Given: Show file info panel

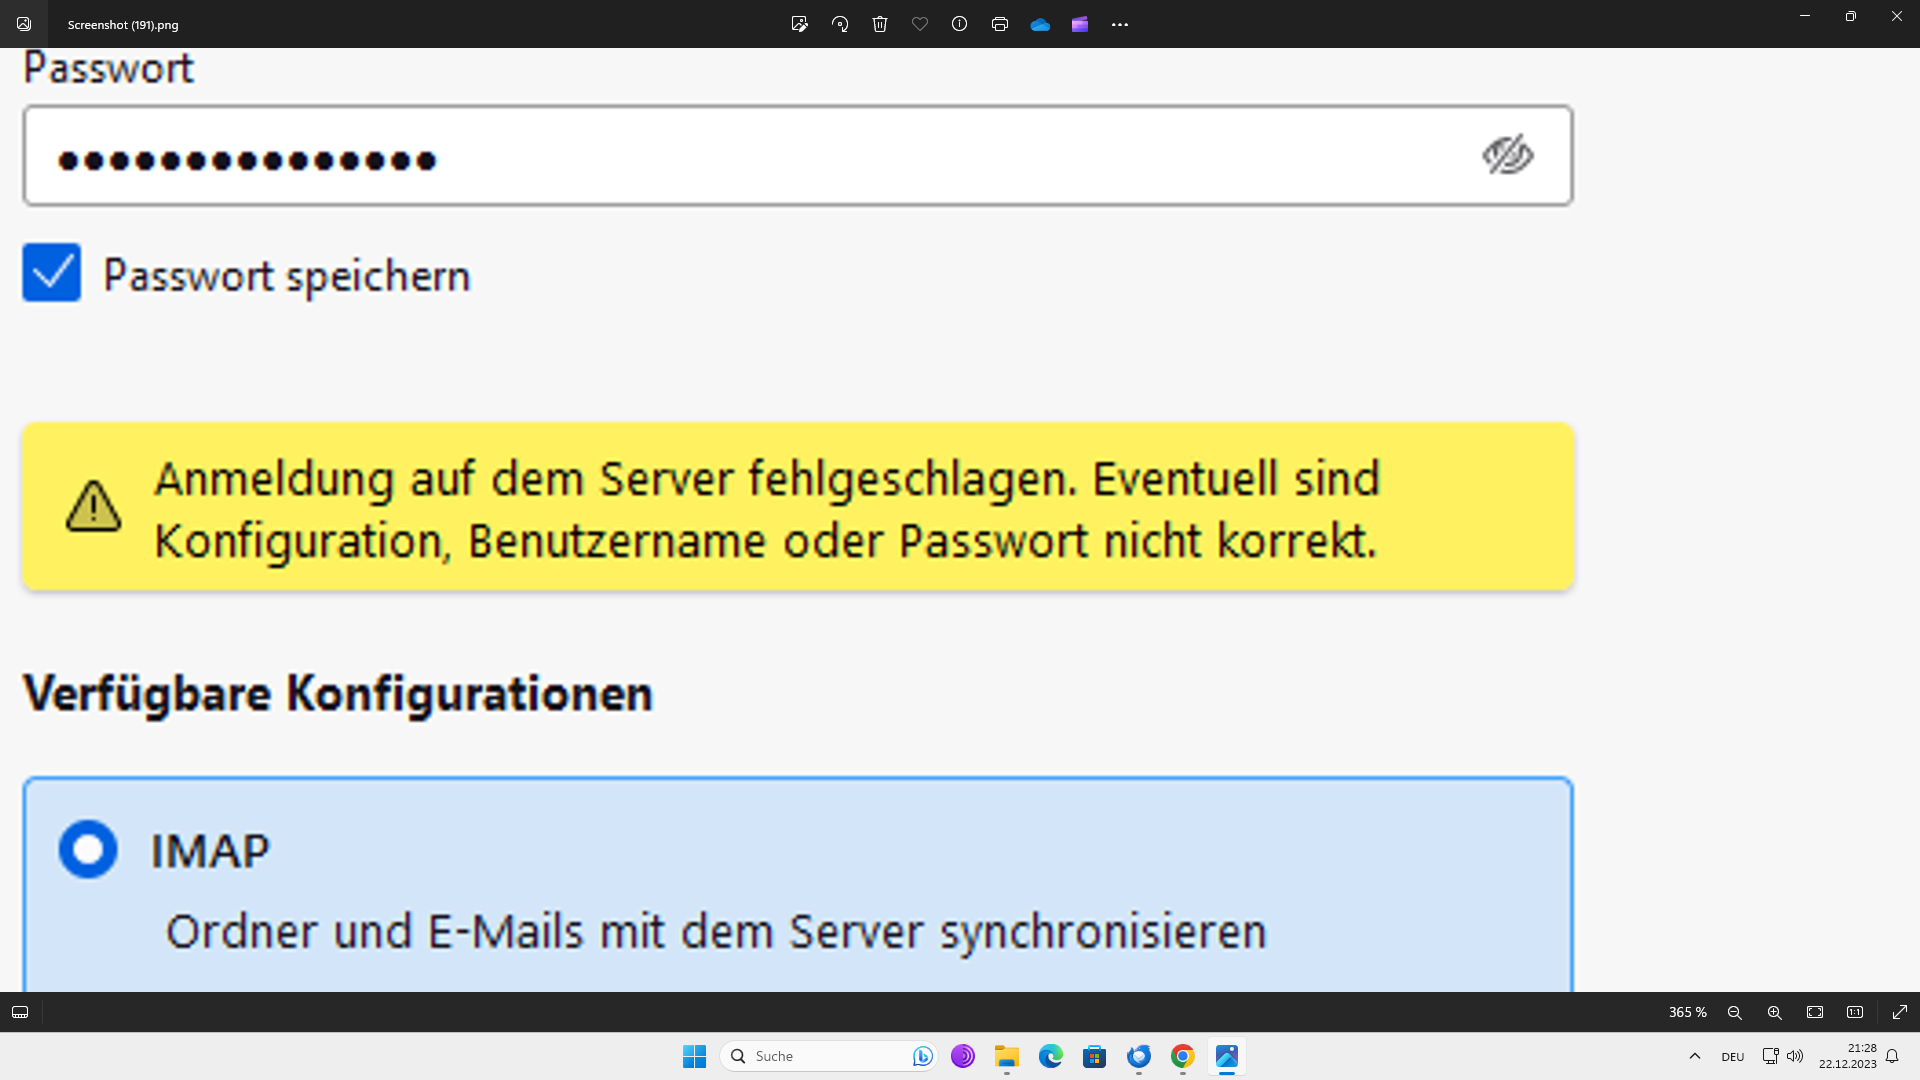Looking at the screenshot, I should coord(960,24).
